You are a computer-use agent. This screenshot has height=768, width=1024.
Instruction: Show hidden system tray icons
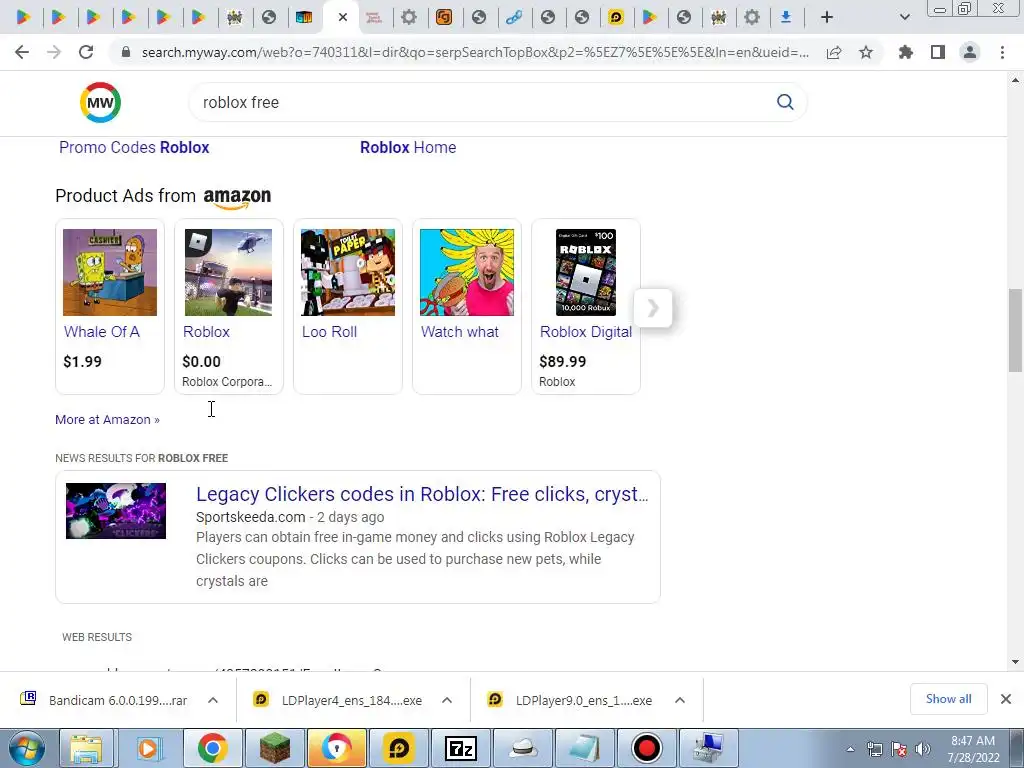pyautogui.click(x=850, y=749)
